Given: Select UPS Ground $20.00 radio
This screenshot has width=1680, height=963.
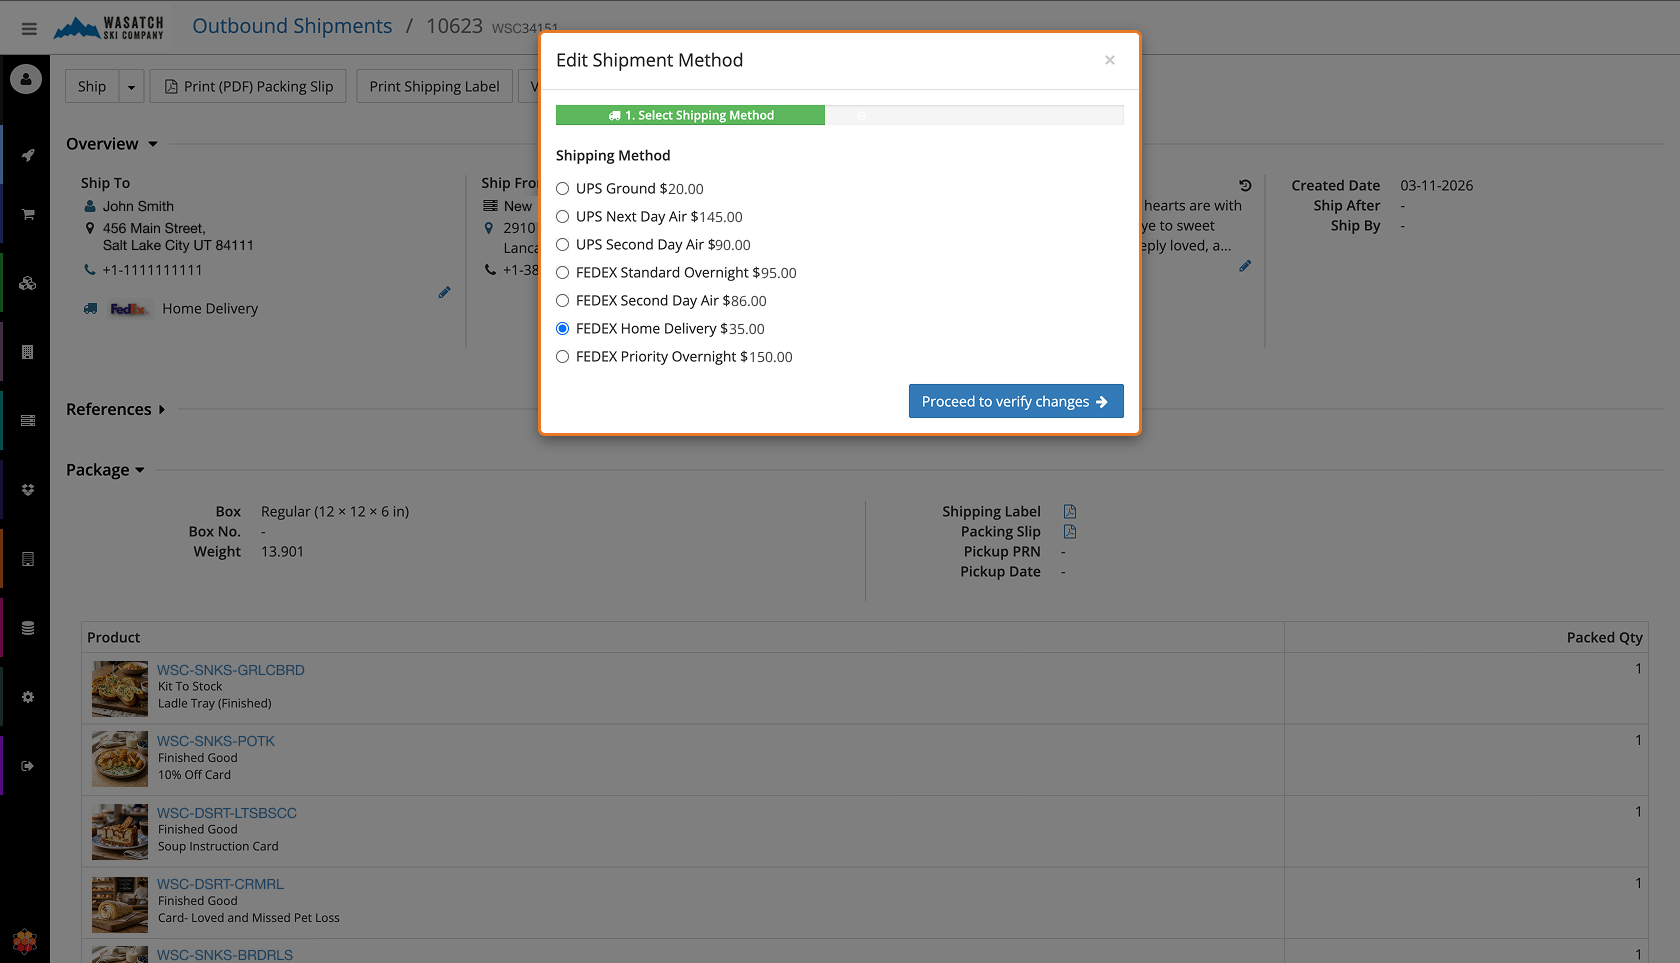Looking at the screenshot, I should 563,189.
